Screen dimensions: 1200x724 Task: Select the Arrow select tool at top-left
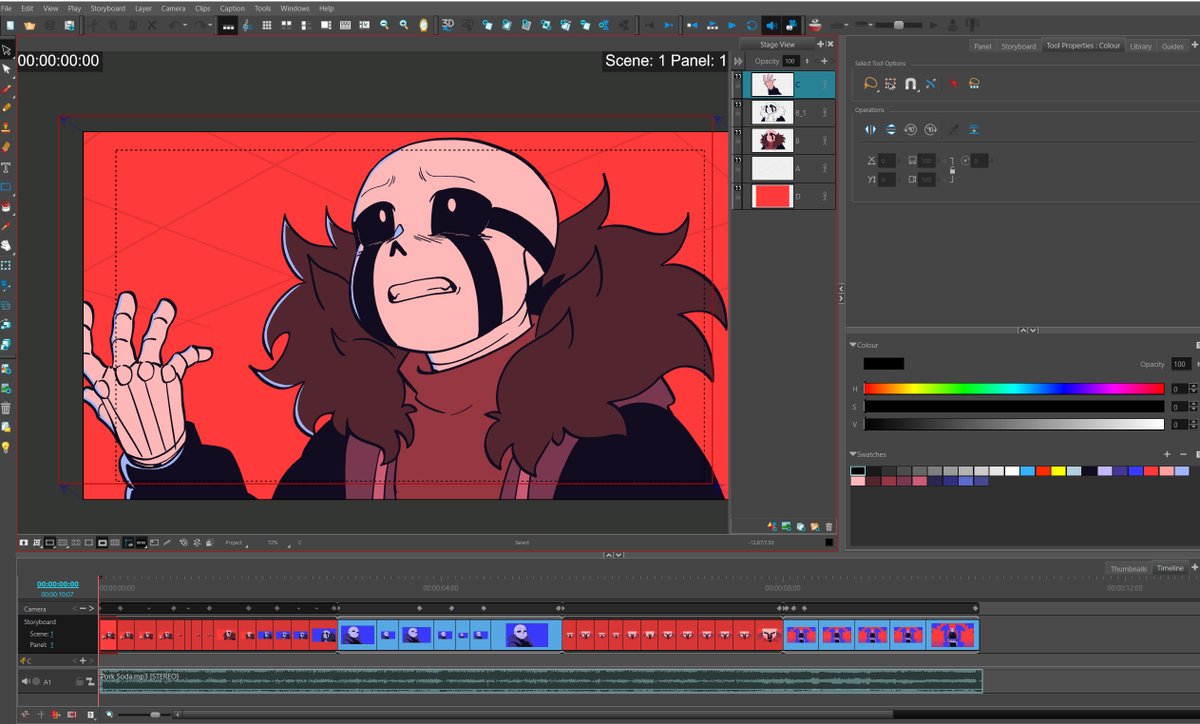(x=6, y=49)
